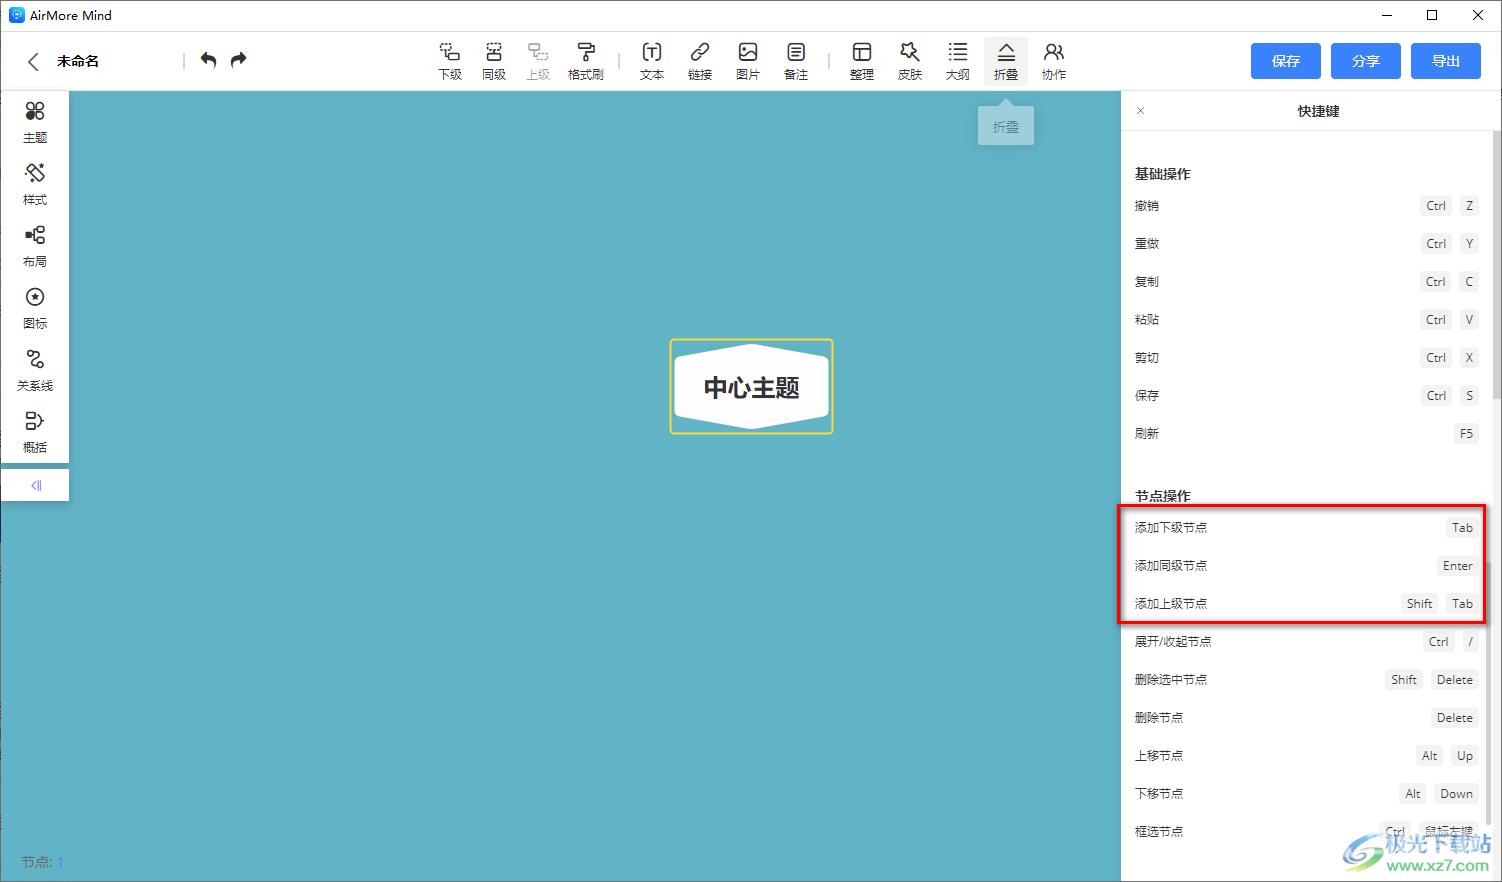Select the 关系线 relationship line tool
The height and width of the screenshot is (882, 1502).
[35, 371]
